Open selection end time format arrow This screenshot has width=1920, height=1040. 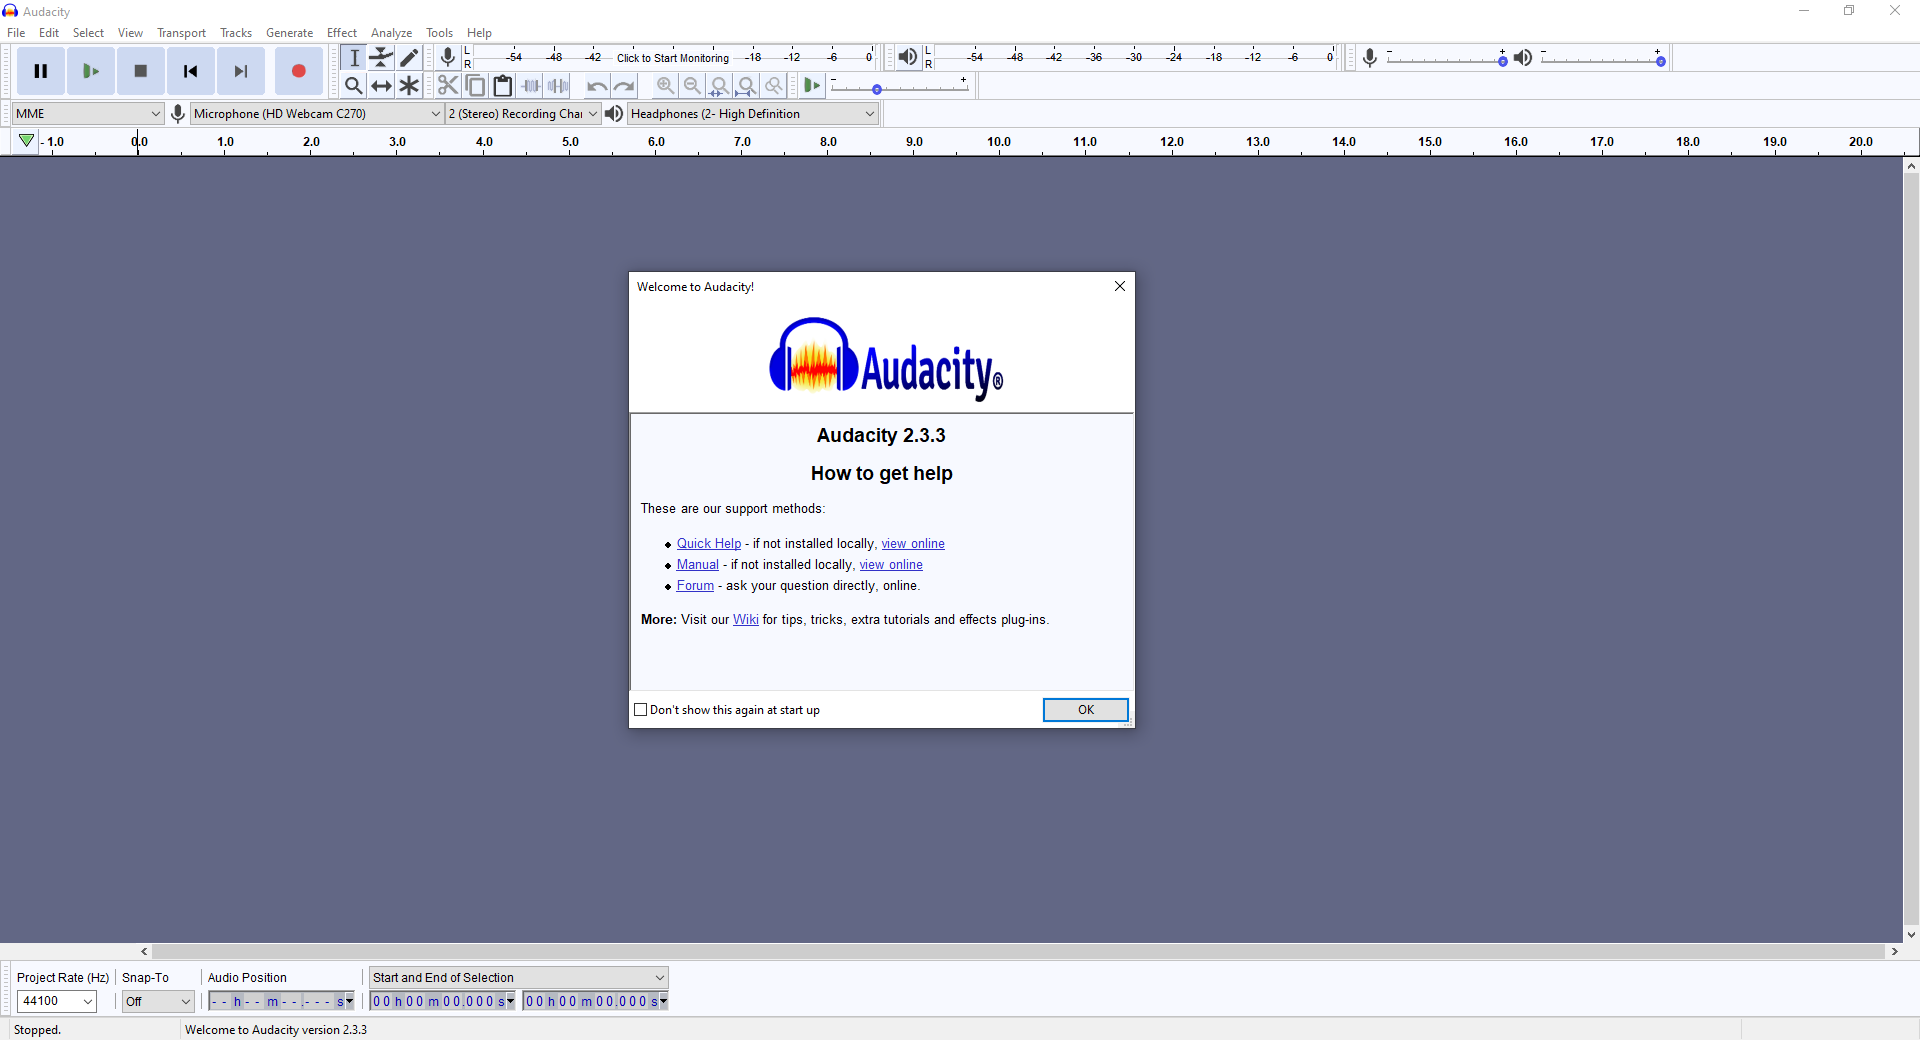point(663,1001)
